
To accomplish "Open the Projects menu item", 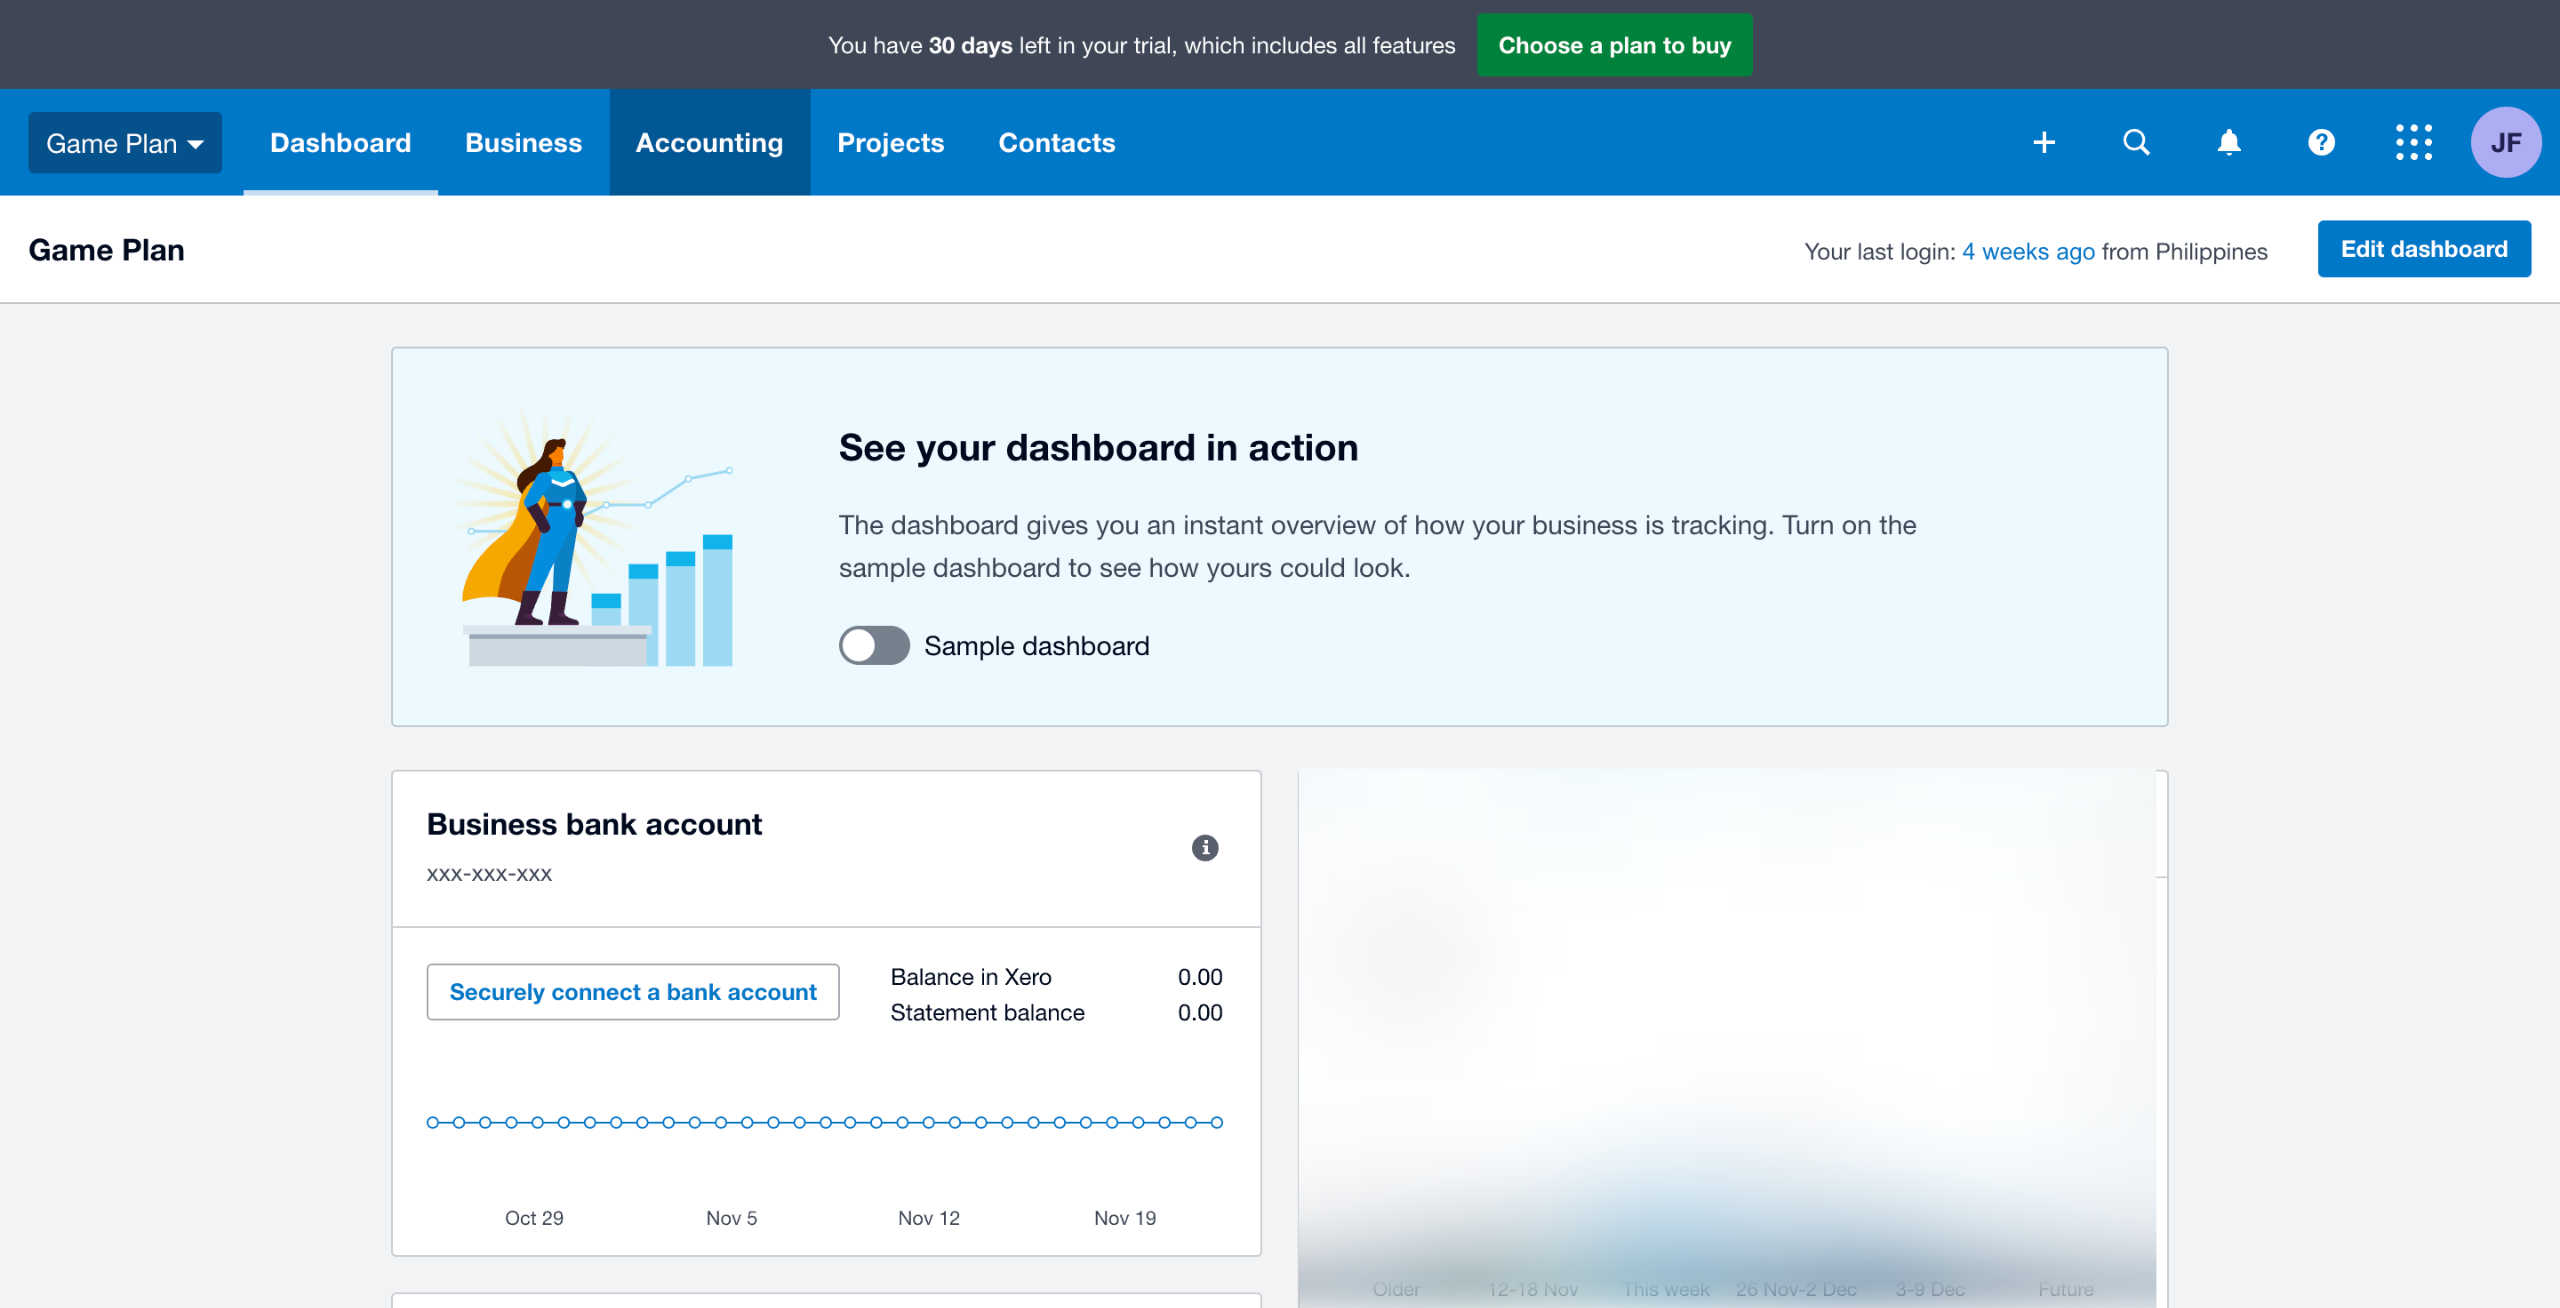I will click(890, 143).
